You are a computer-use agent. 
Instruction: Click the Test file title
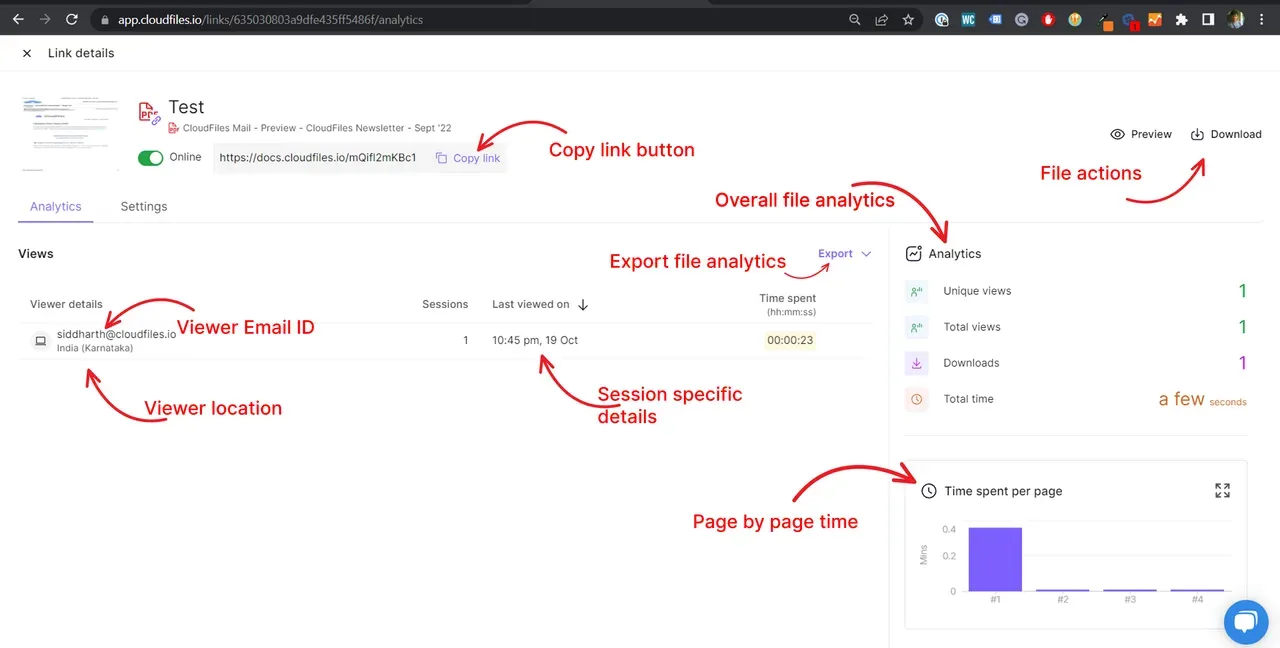pyautogui.click(x=186, y=107)
